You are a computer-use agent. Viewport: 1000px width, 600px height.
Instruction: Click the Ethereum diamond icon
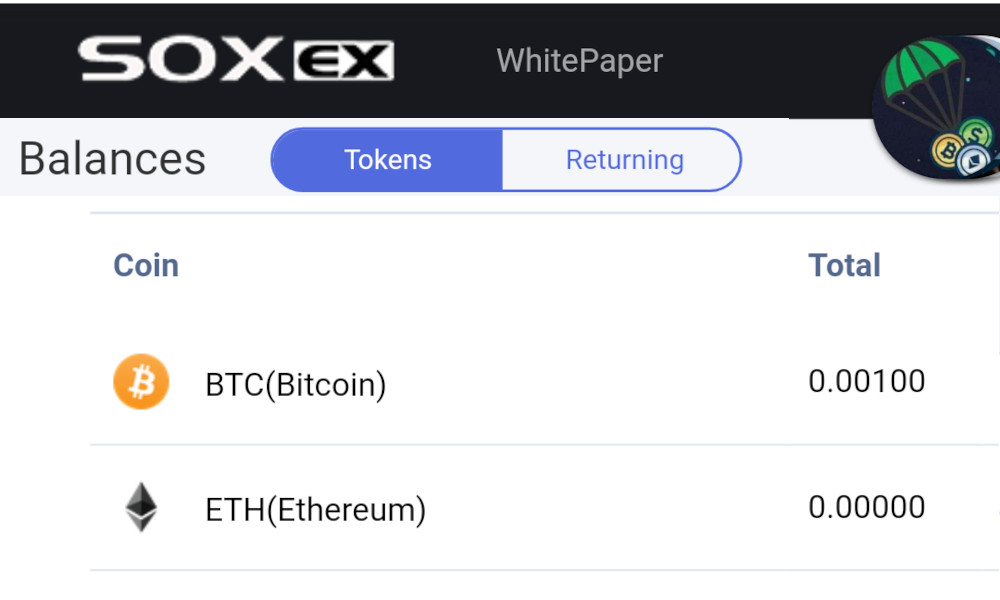coord(141,508)
